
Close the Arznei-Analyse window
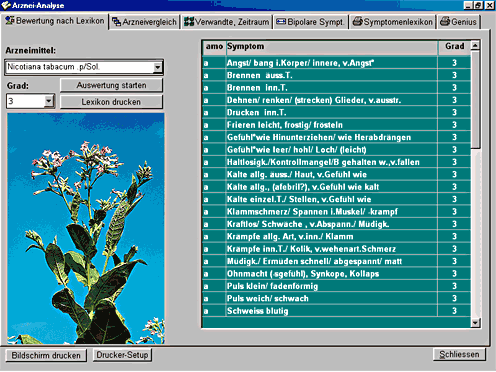[489, 5]
